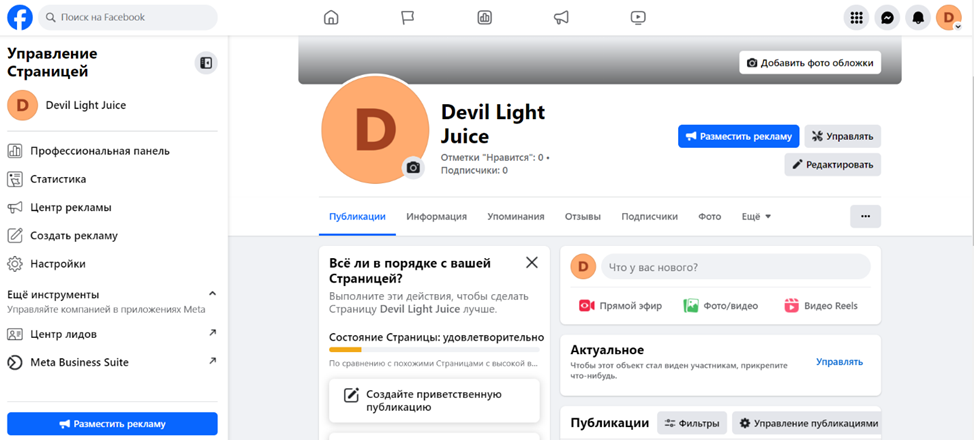Open the top bar megaphone ads icon
Viewport: 974px width, 440px height.
562,17
